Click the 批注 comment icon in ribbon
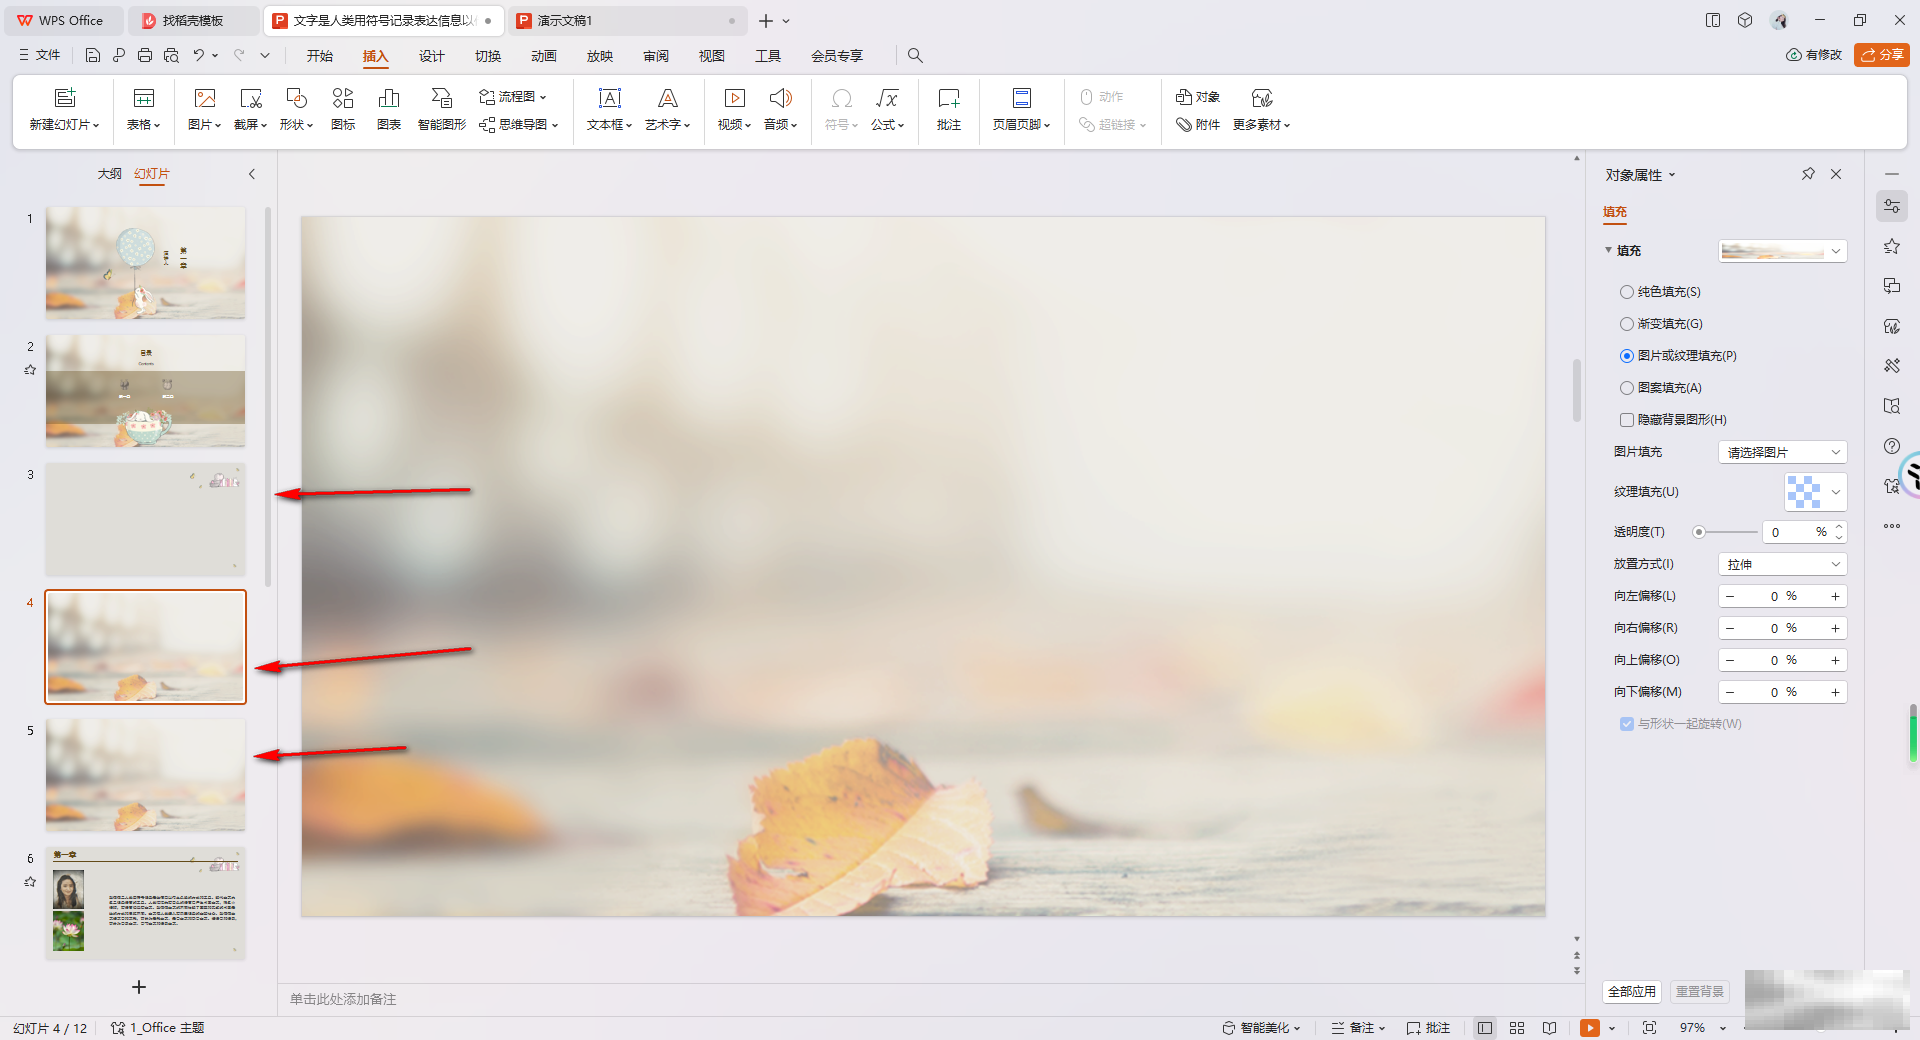 (948, 108)
